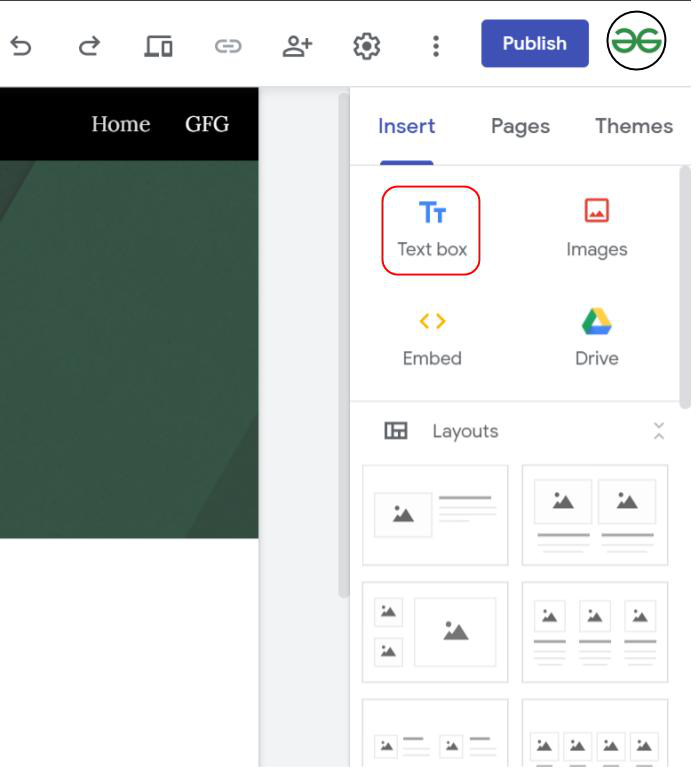
Task: Switch to the Pages tab
Action: pyautogui.click(x=520, y=126)
